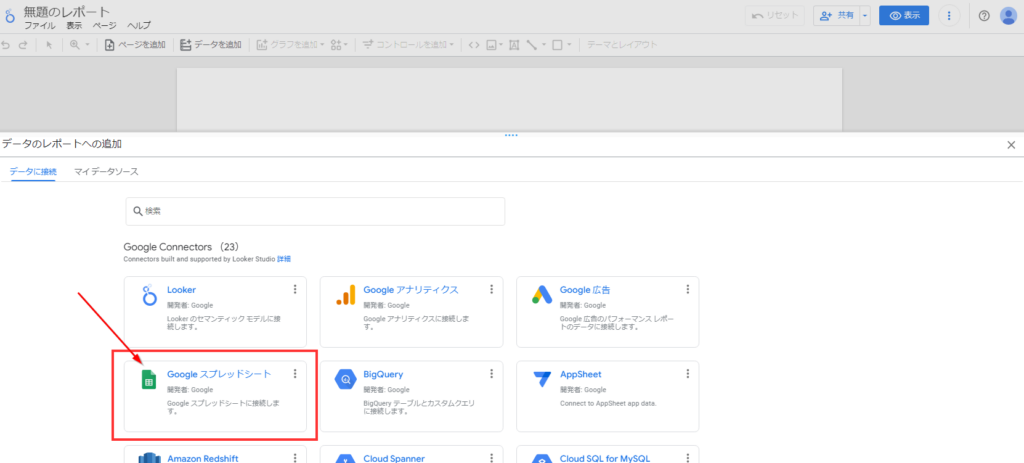Click the Looker connector logo icon

point(150,296)
